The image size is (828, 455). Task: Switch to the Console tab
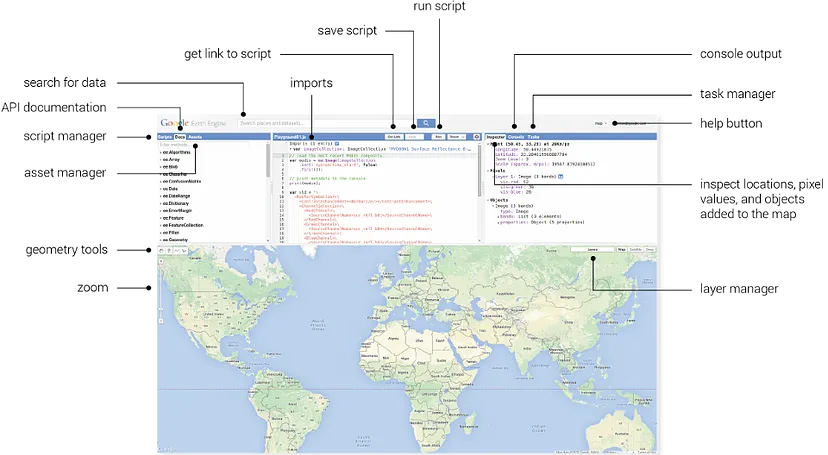click(516, 137)
